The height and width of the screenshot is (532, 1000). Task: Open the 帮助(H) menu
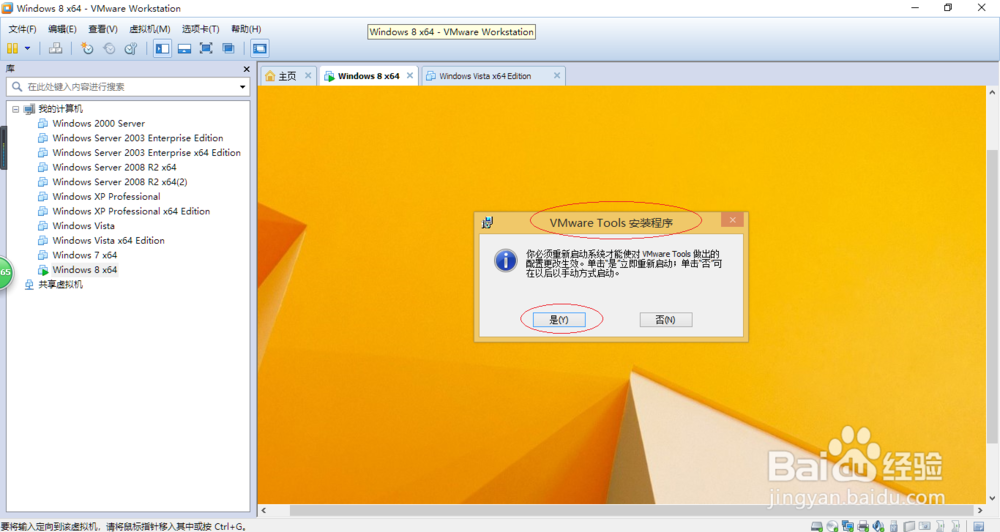point(246,29)
